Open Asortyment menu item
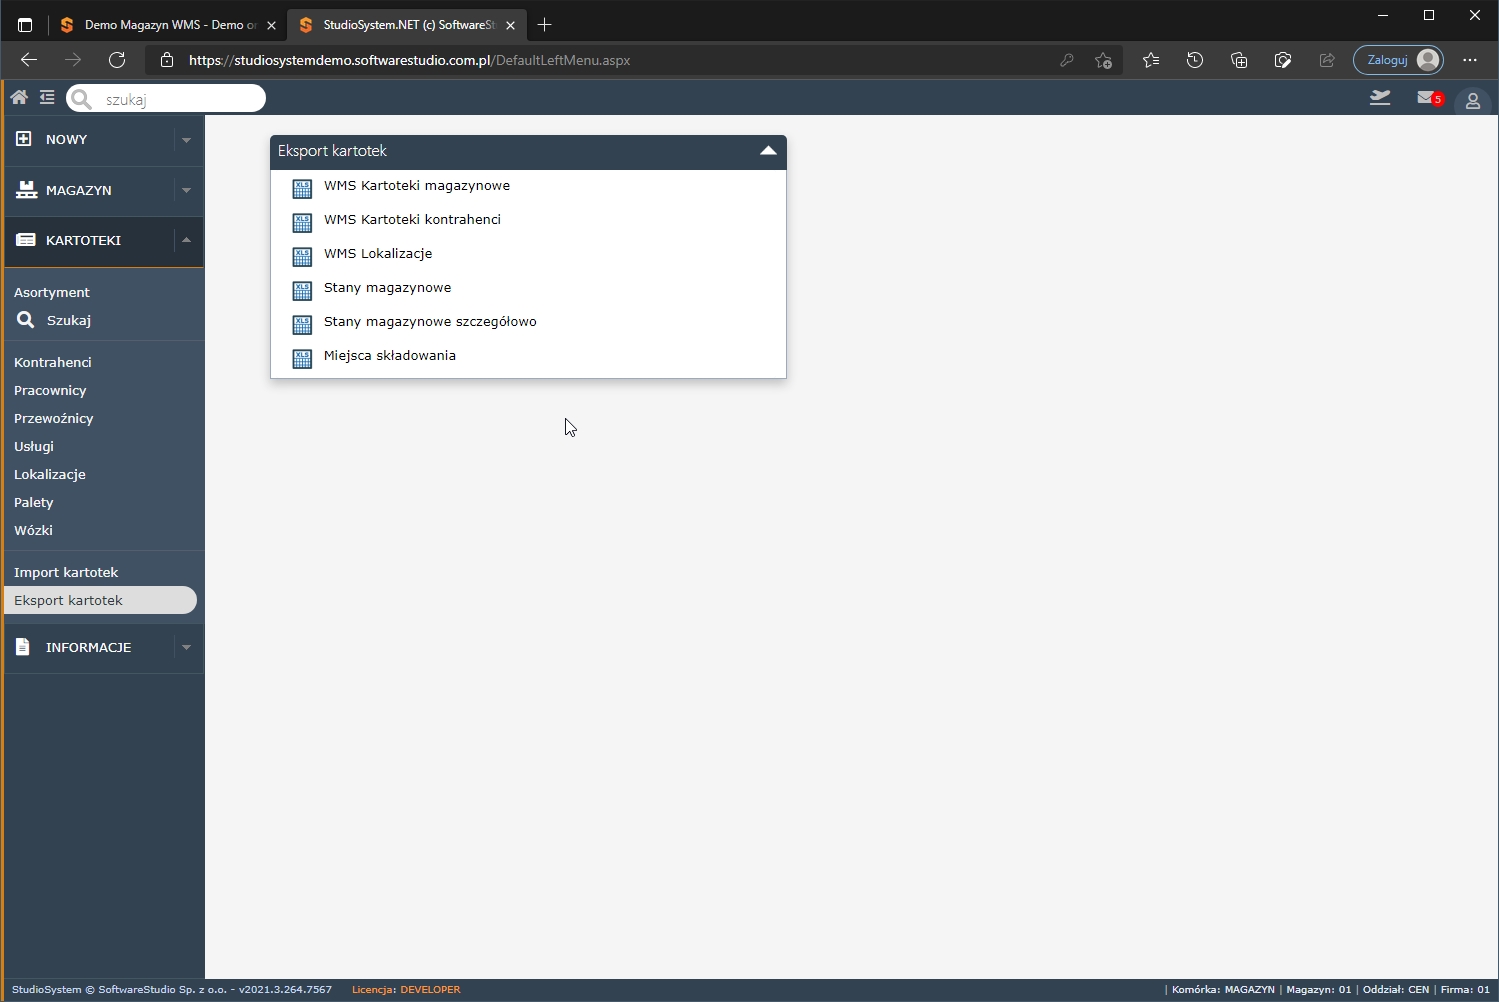Viewport: 1499px width, 1002px height. (52, 292)
